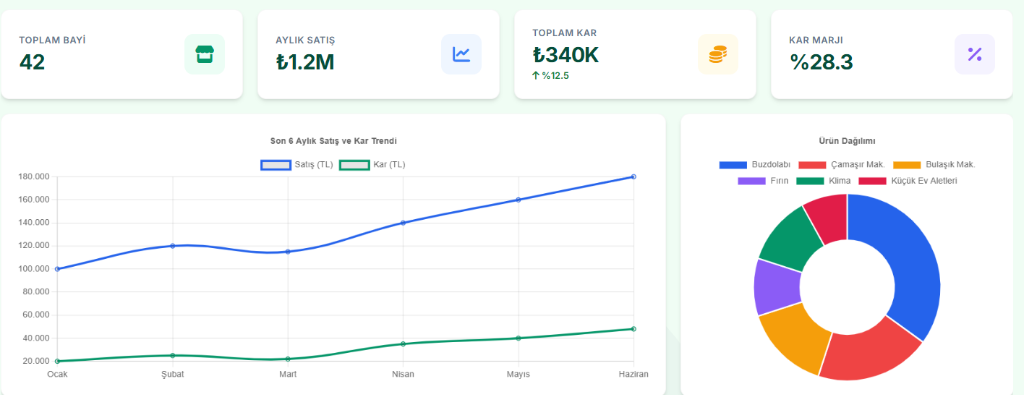Image resolution: width=1024 pixels, height=395 pixels.
Task: Click the 42 value in Toplam Bayi card
Action: [x=32, y=62]
